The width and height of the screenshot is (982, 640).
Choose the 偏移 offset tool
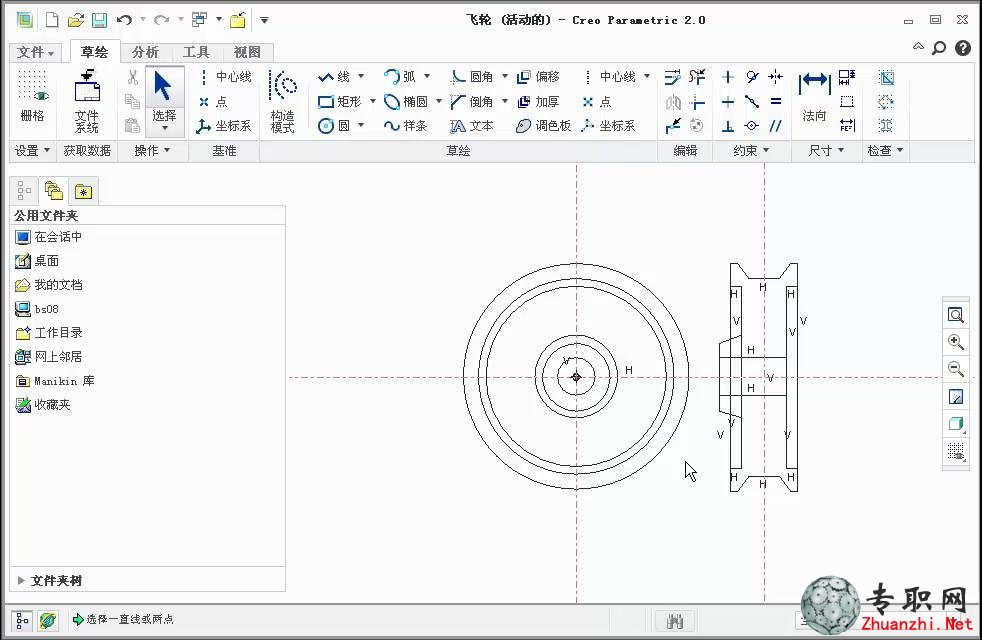(x=538, y=76)
